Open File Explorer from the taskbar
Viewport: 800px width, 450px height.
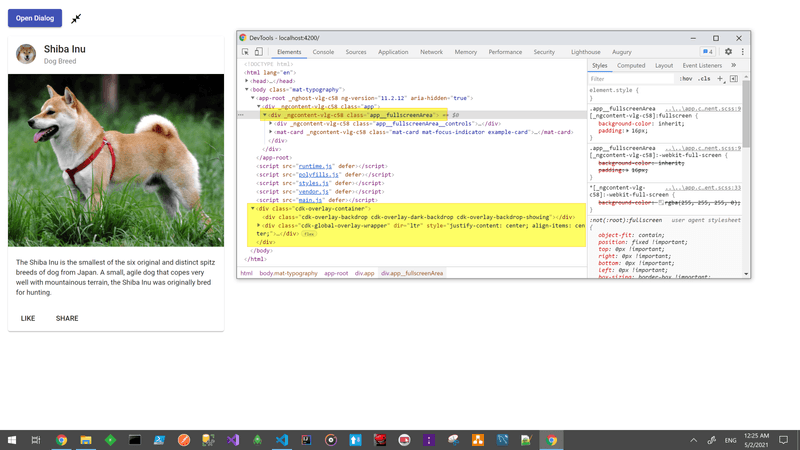86,440
